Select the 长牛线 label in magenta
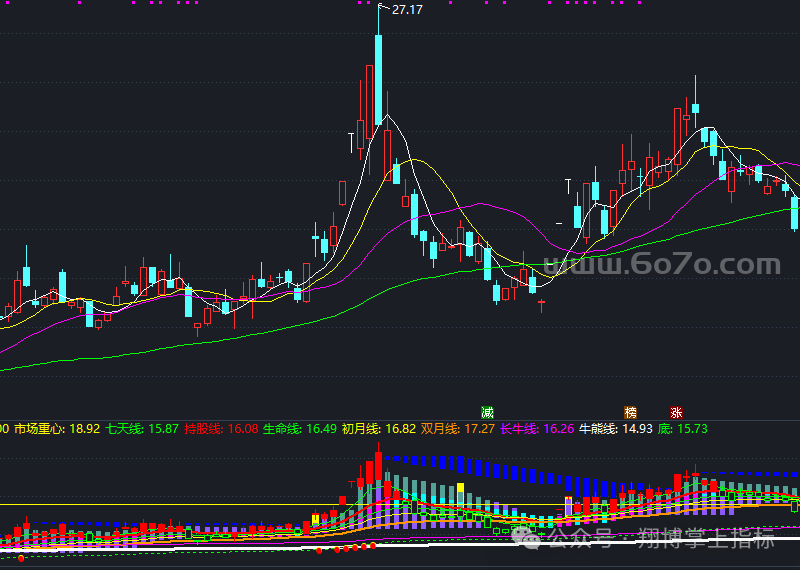800x570 pixels. click(x=519, y=428)
